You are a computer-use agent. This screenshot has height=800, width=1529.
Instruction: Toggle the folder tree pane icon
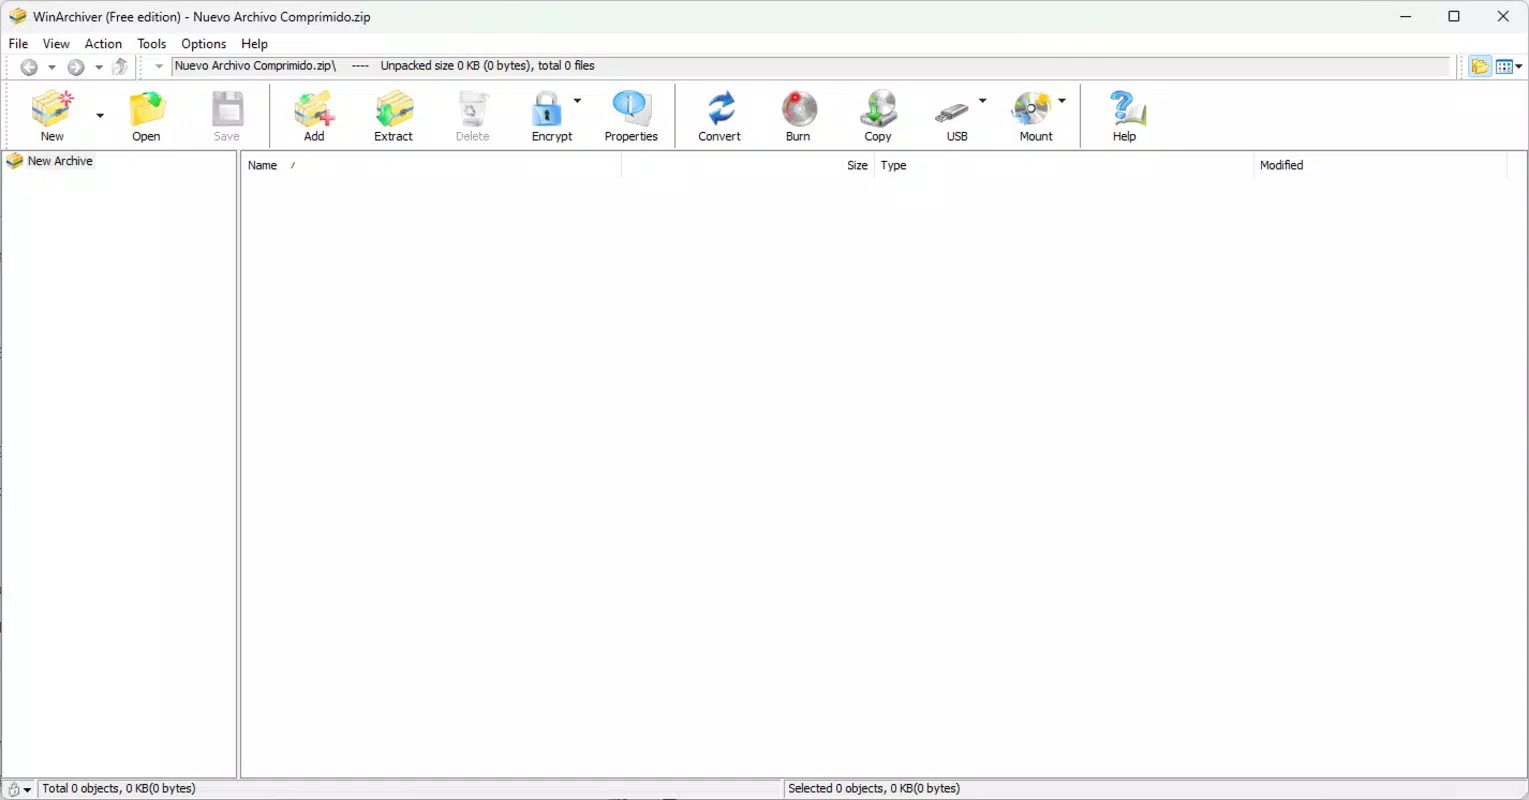1480,67
